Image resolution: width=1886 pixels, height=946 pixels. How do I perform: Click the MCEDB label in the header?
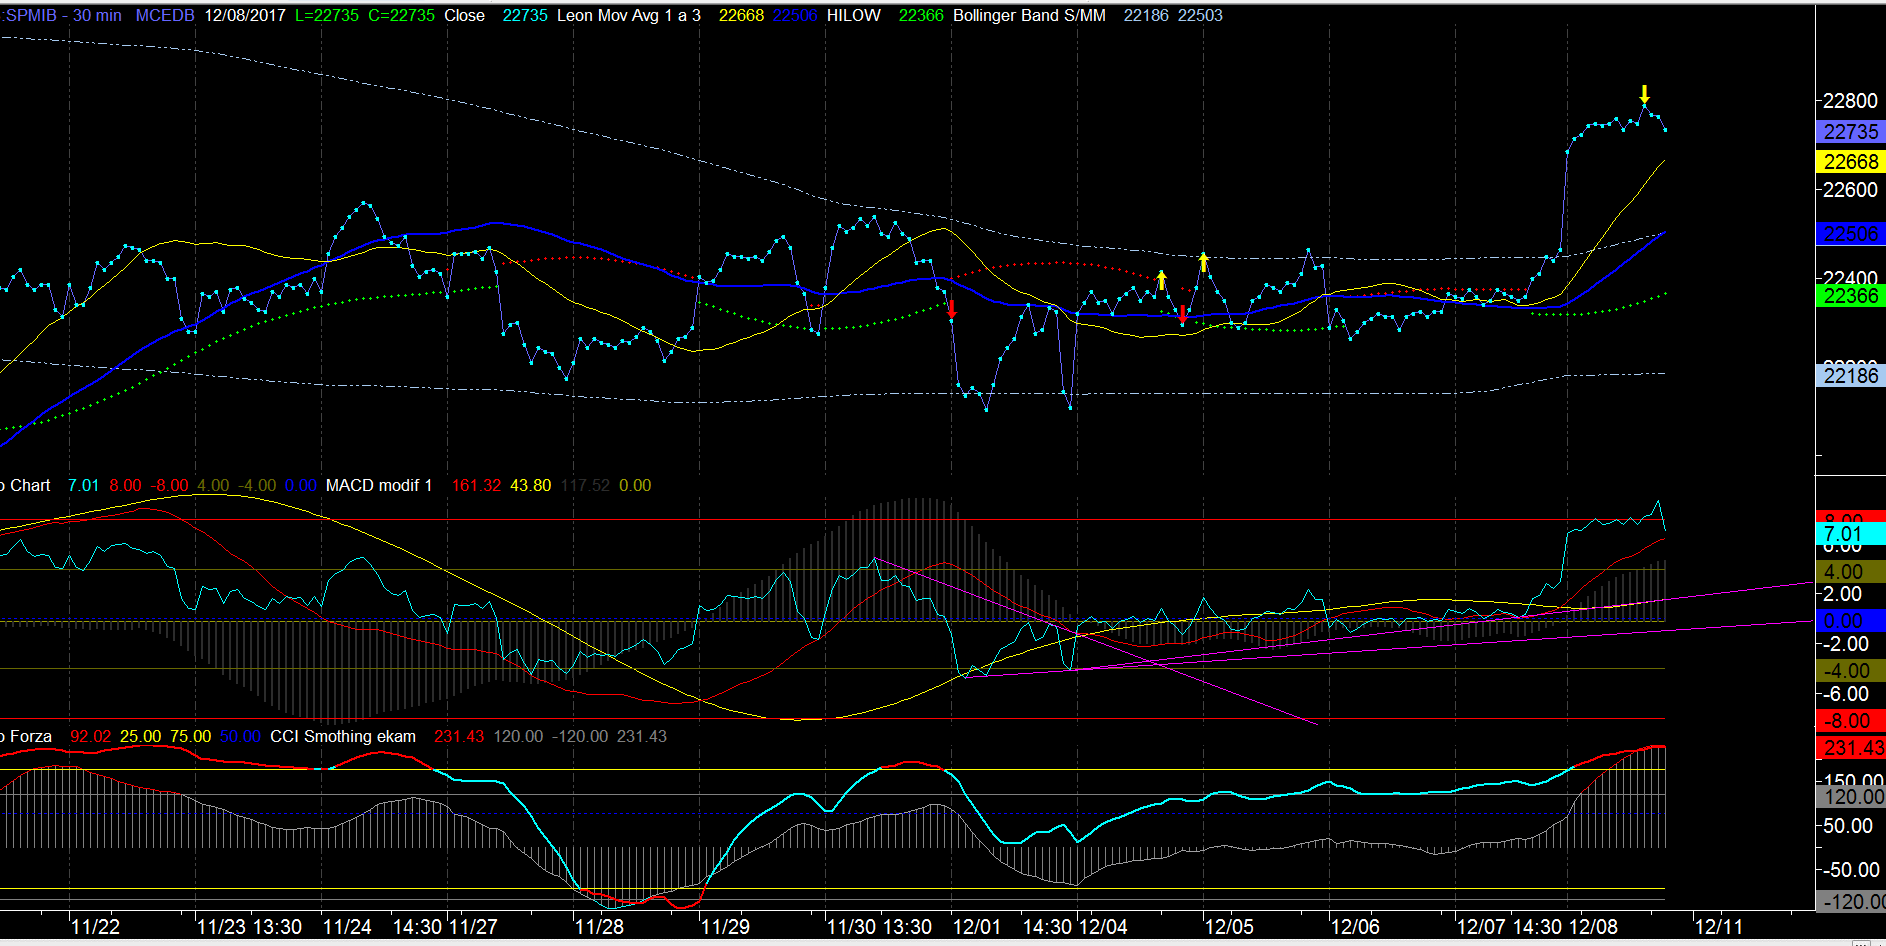[x=165, y=16]
